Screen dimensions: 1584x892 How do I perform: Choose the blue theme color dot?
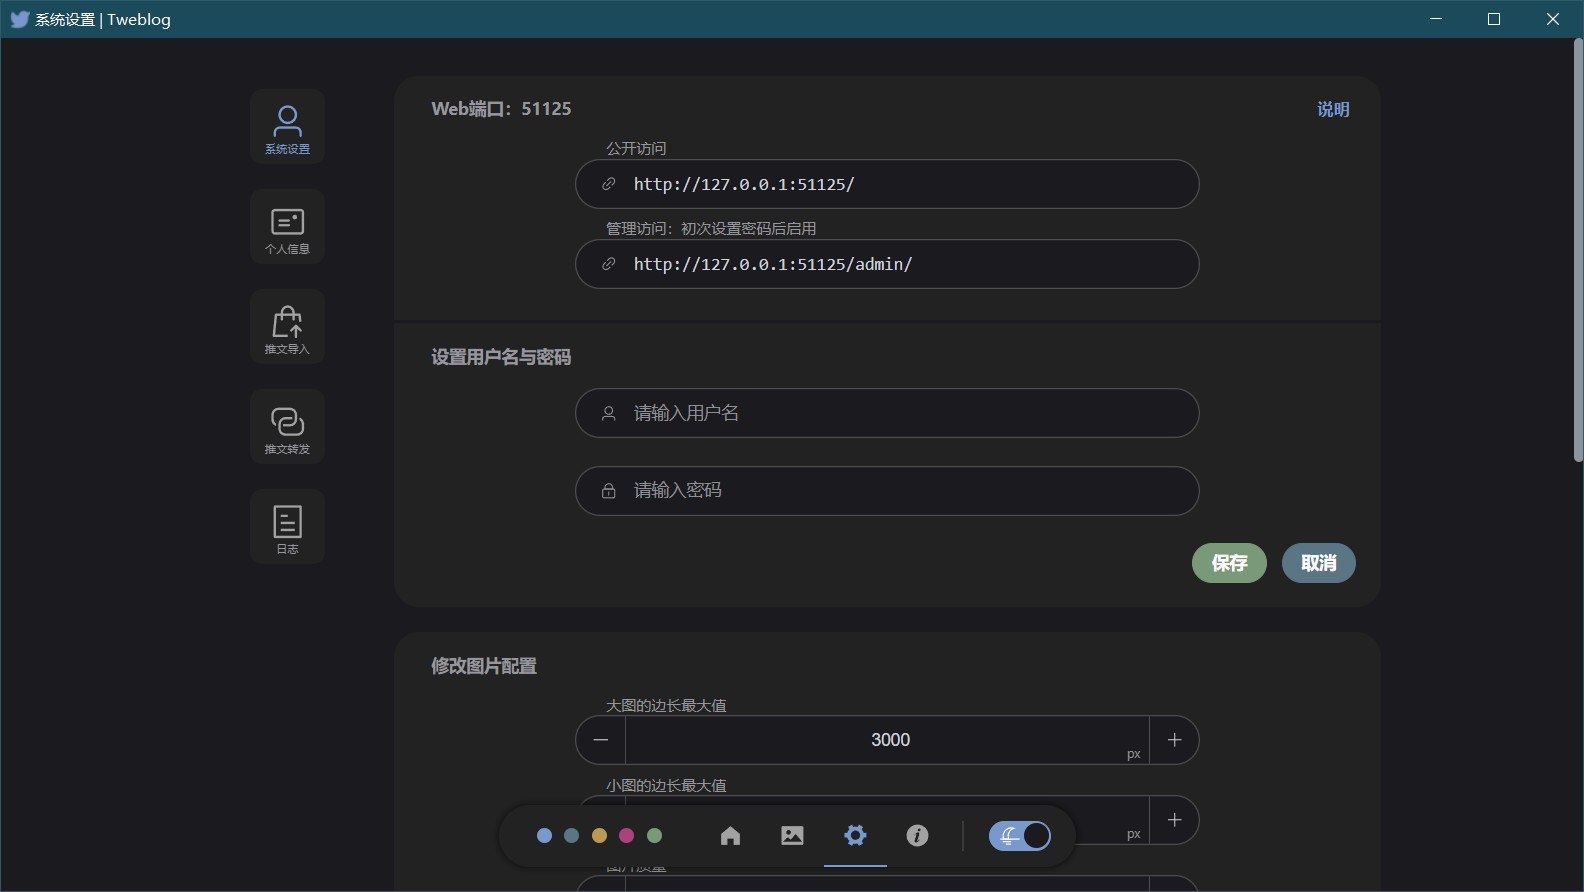[544, 836]
